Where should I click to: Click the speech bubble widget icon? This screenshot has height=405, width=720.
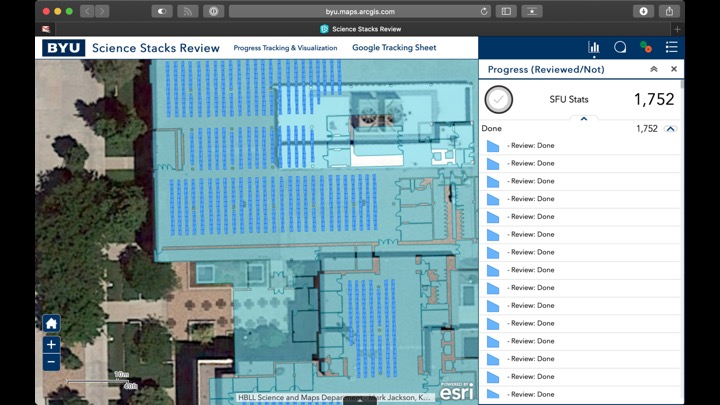(x=620, y=47)
